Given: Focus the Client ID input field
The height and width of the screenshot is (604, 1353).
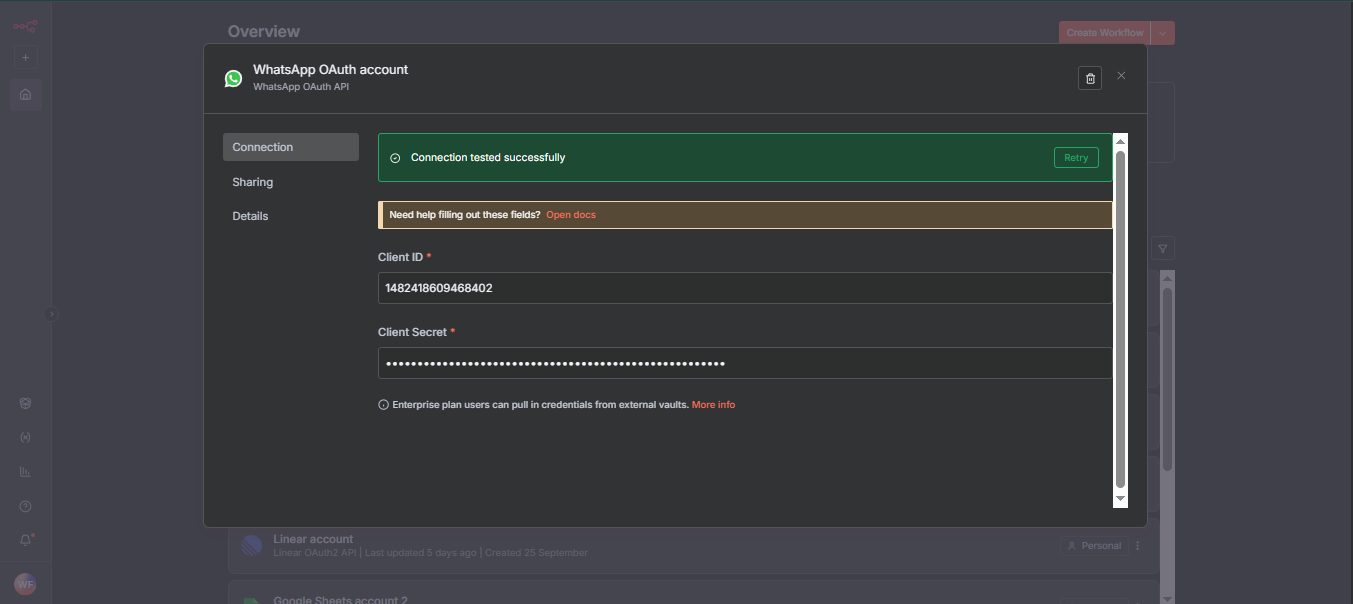Looking at the screenshot, I should click(745, 288).
